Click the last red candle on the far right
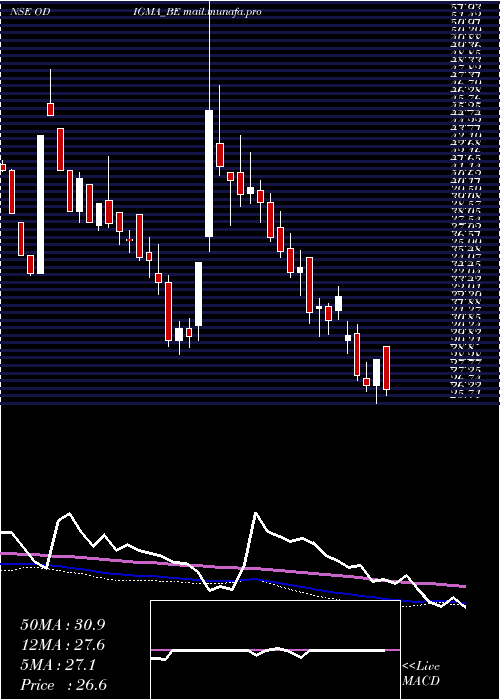 pyautogui.click(x=387, y=368)
